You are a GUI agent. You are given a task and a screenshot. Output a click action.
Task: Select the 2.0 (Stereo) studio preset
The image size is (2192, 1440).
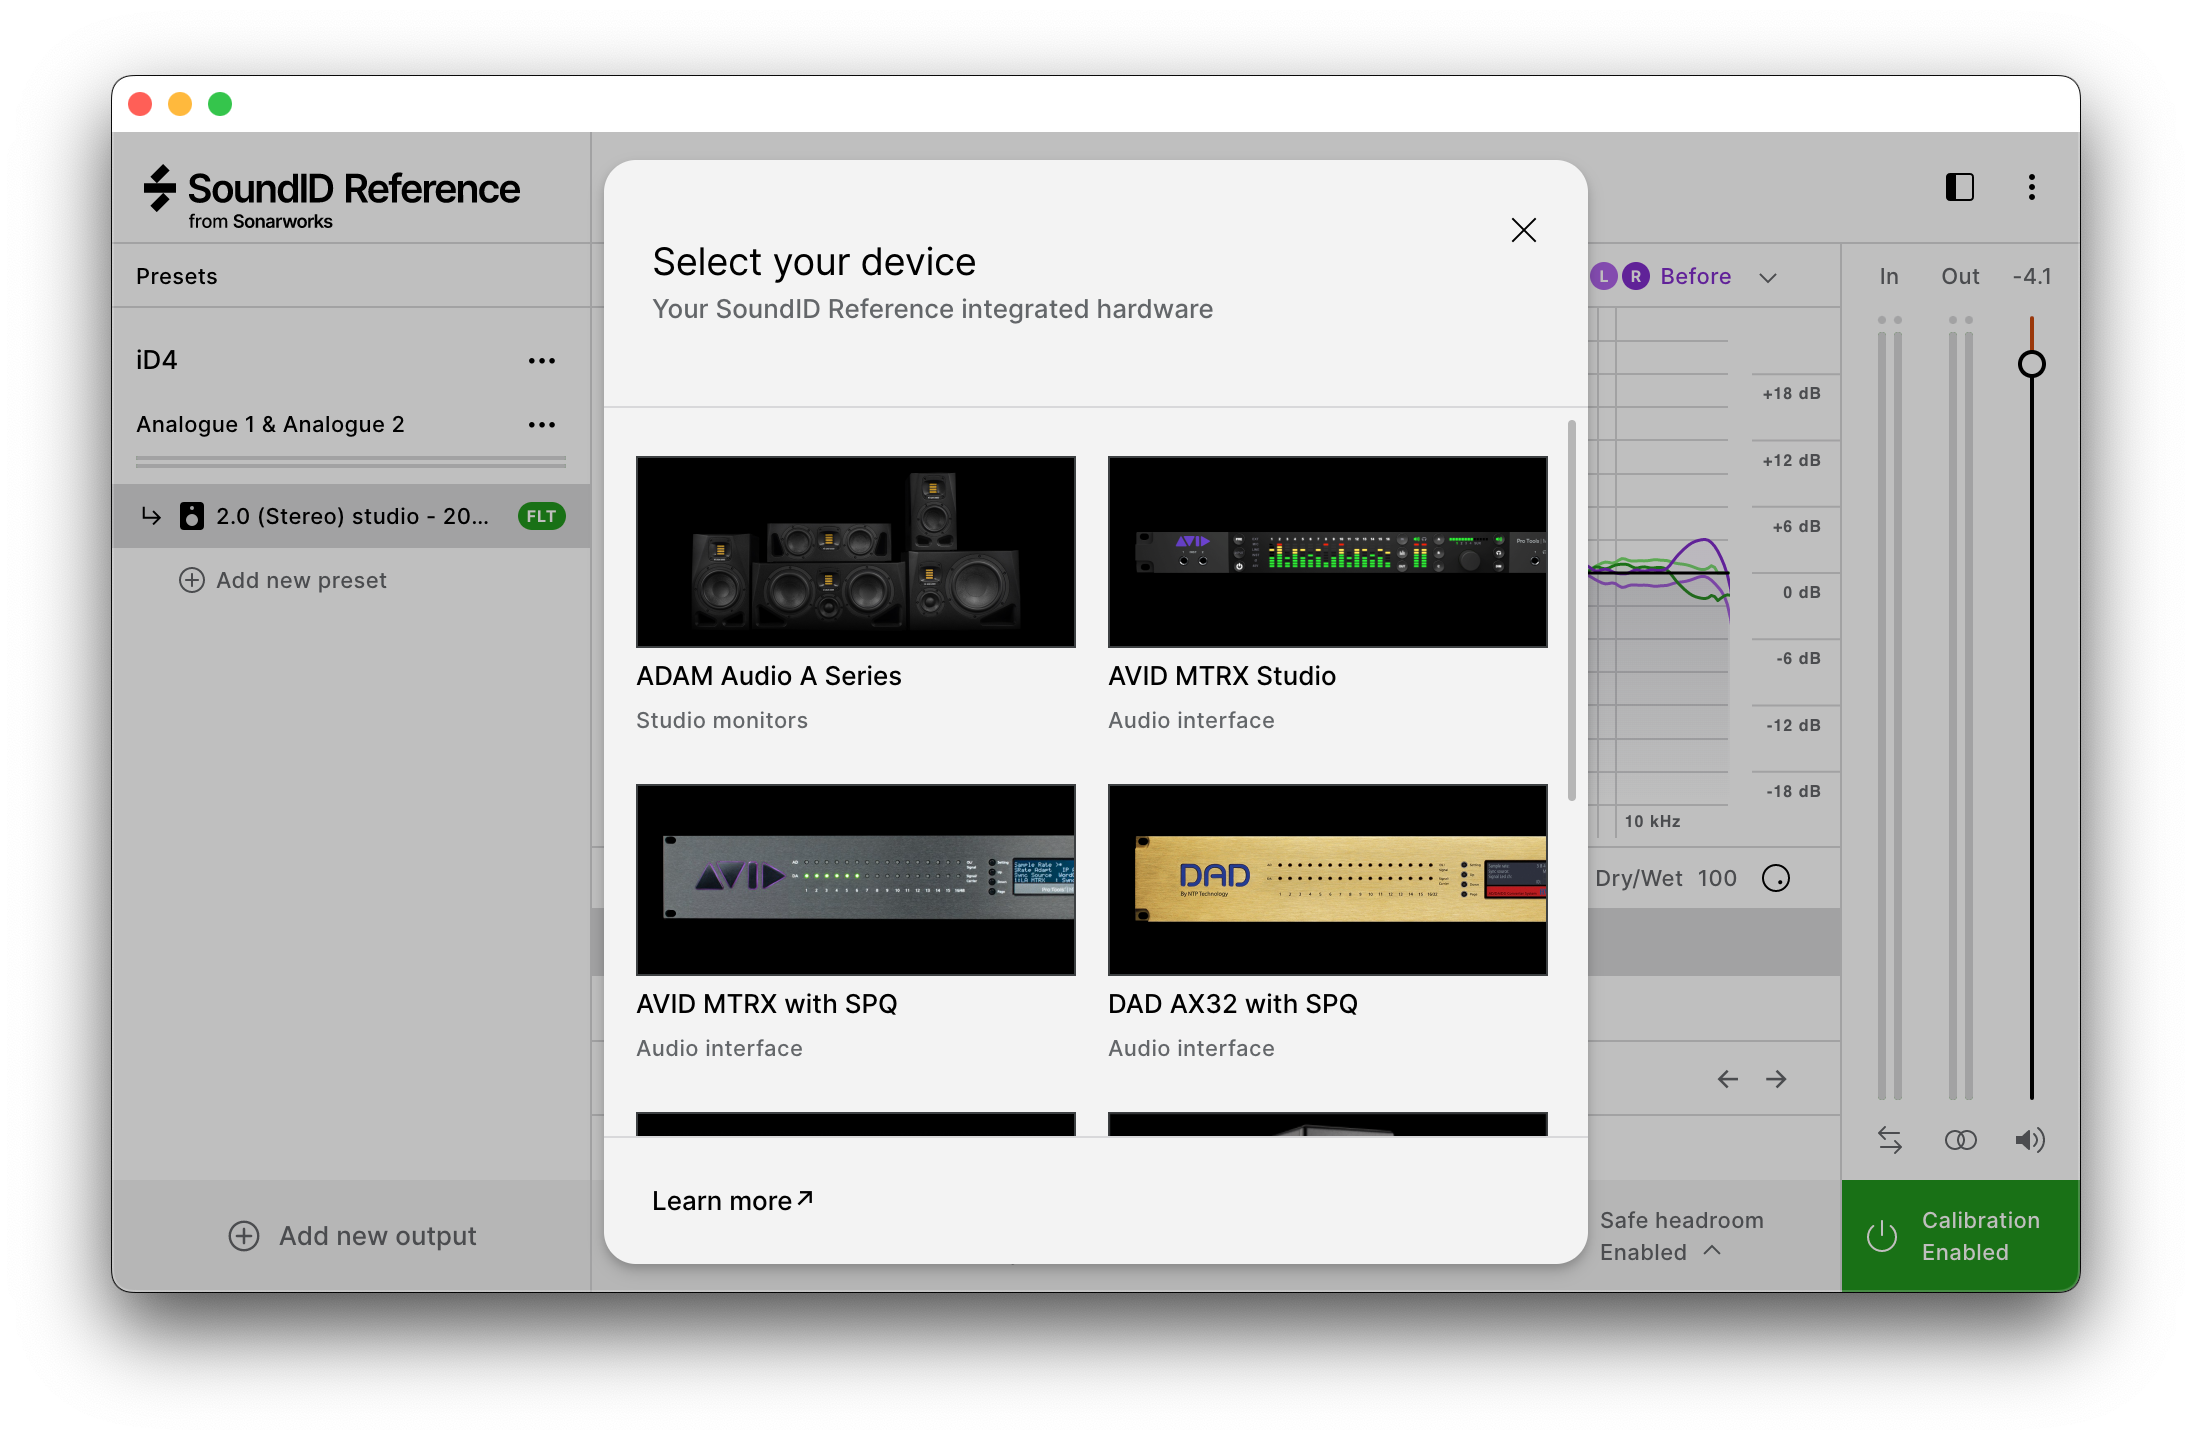[x=351, y=516]
